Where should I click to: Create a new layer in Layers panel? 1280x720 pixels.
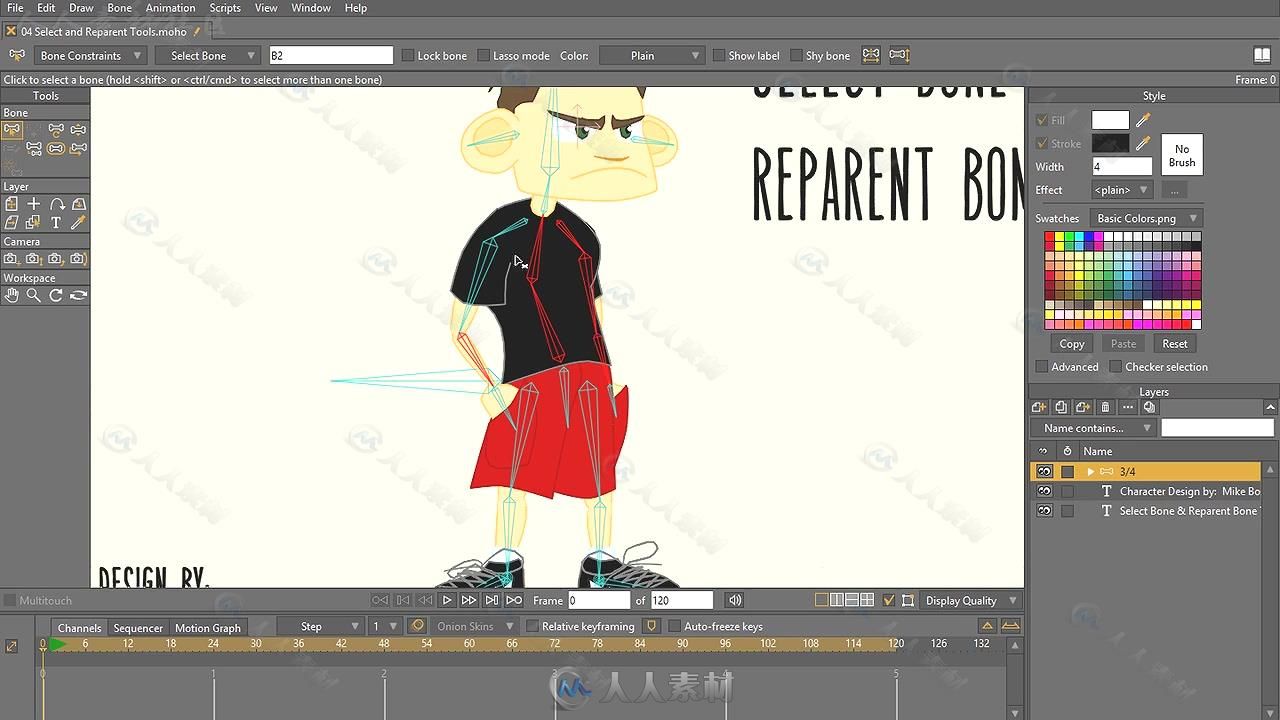click(x=1039, y=407)
